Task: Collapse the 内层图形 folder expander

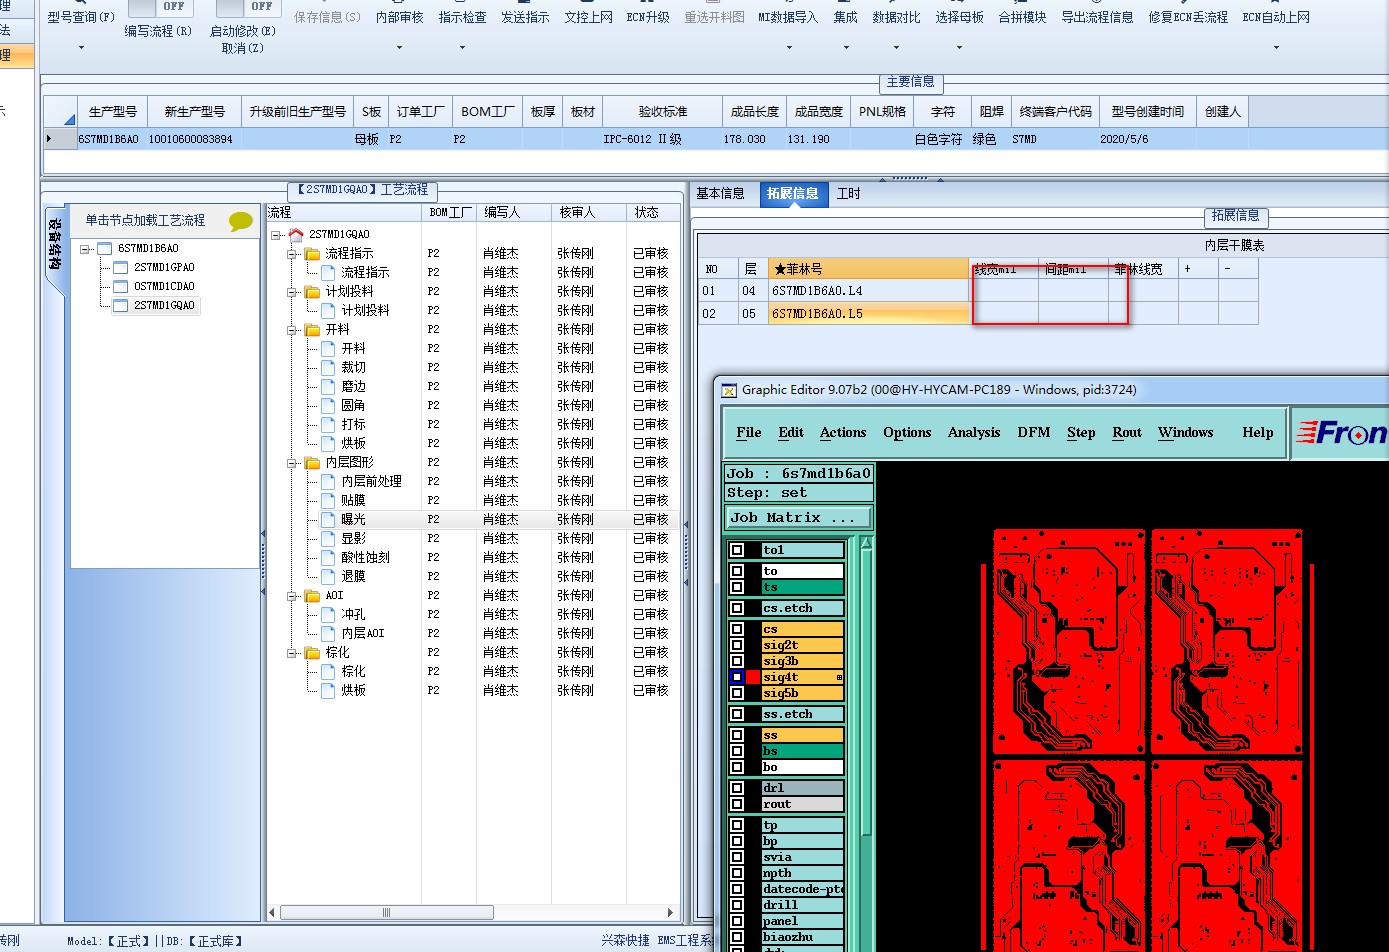Action: pyautogui.click(x=293, y=462)
